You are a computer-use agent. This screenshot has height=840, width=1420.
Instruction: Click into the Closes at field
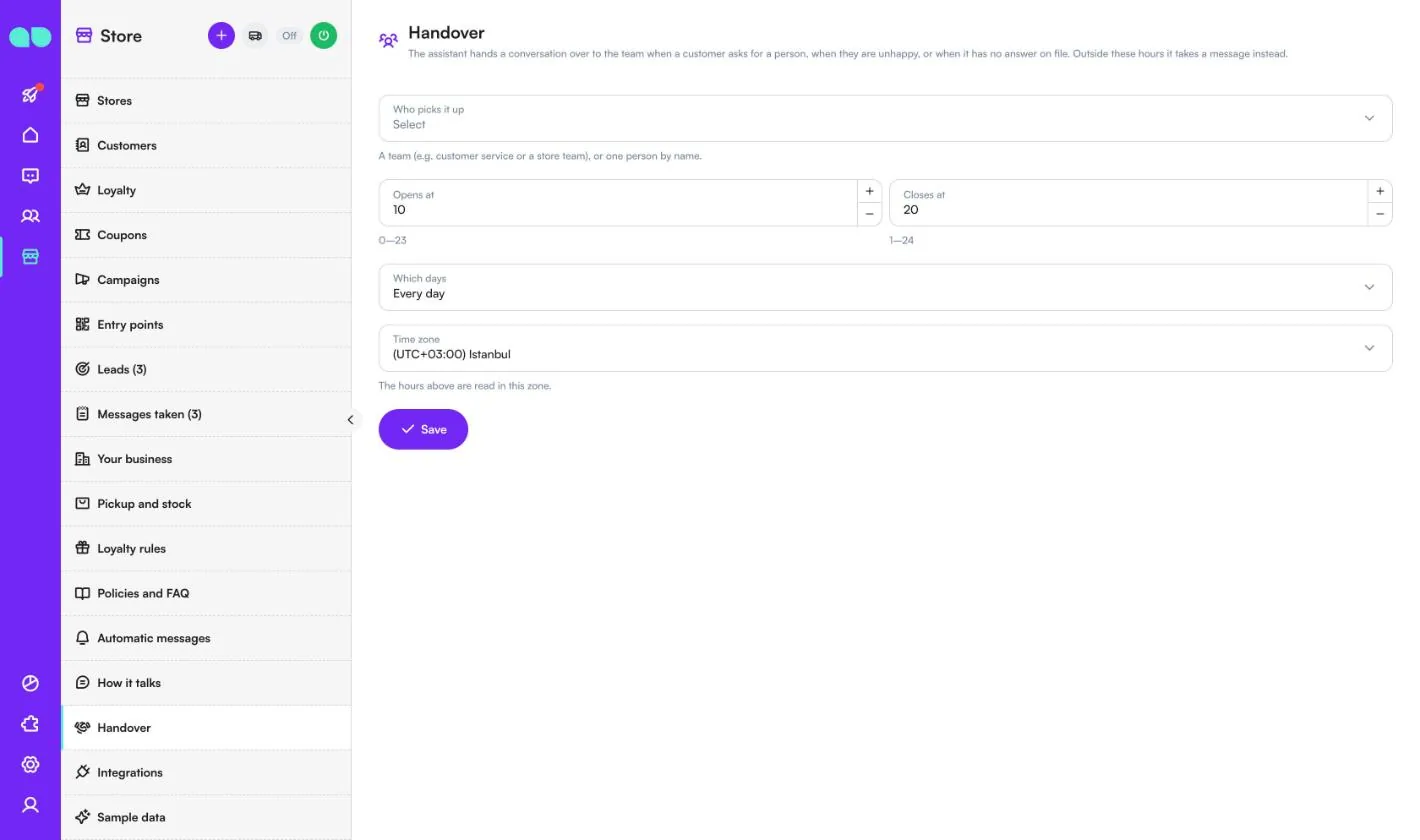point(1129,203)
